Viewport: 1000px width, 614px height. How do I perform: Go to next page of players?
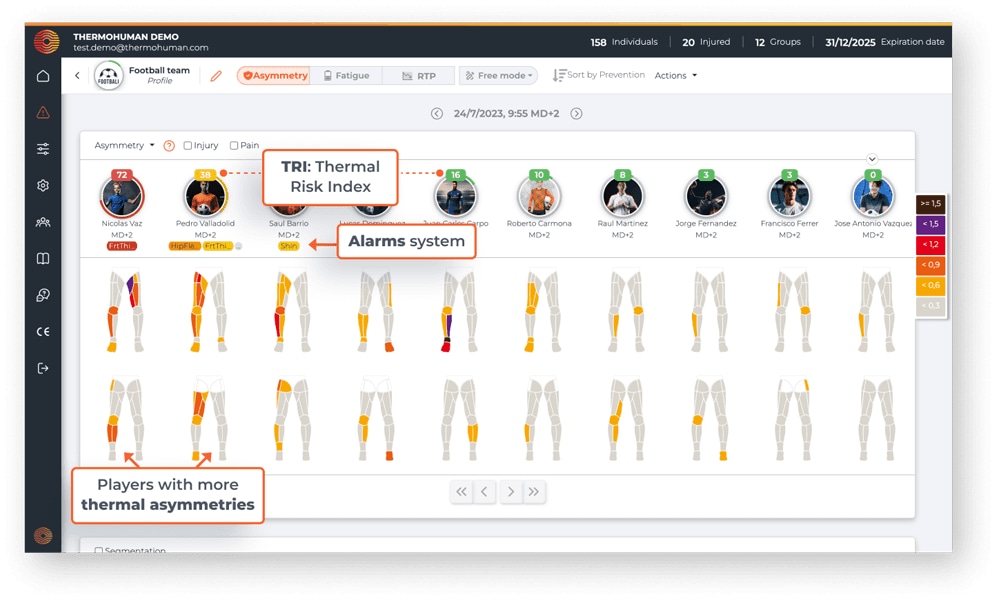[510, 492]
